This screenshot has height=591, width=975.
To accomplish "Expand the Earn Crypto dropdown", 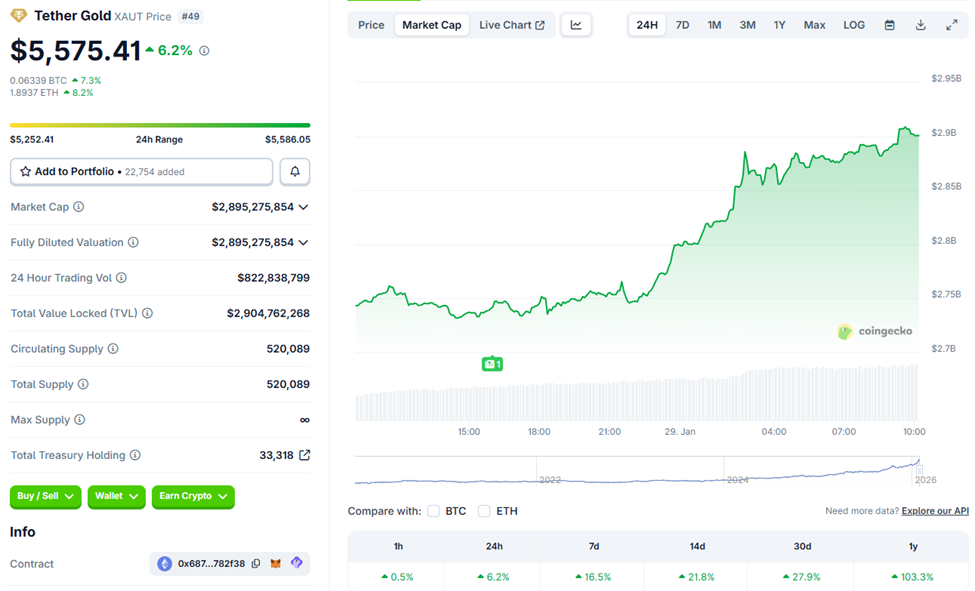I will pyautogui.click(x=193, y=497).
